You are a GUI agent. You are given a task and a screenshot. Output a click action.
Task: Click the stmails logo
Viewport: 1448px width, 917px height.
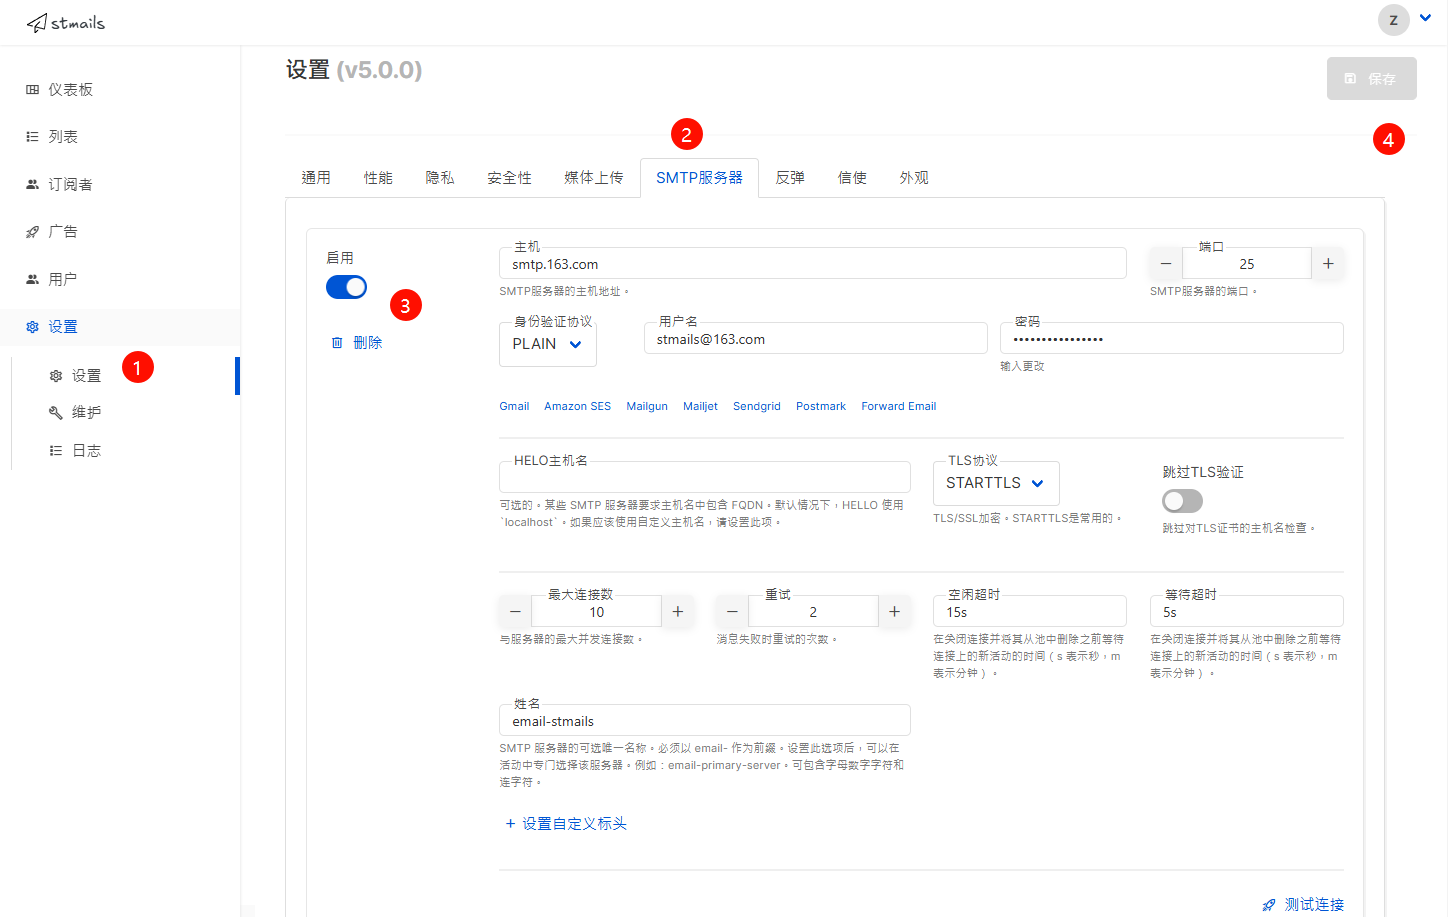point(64,21)
